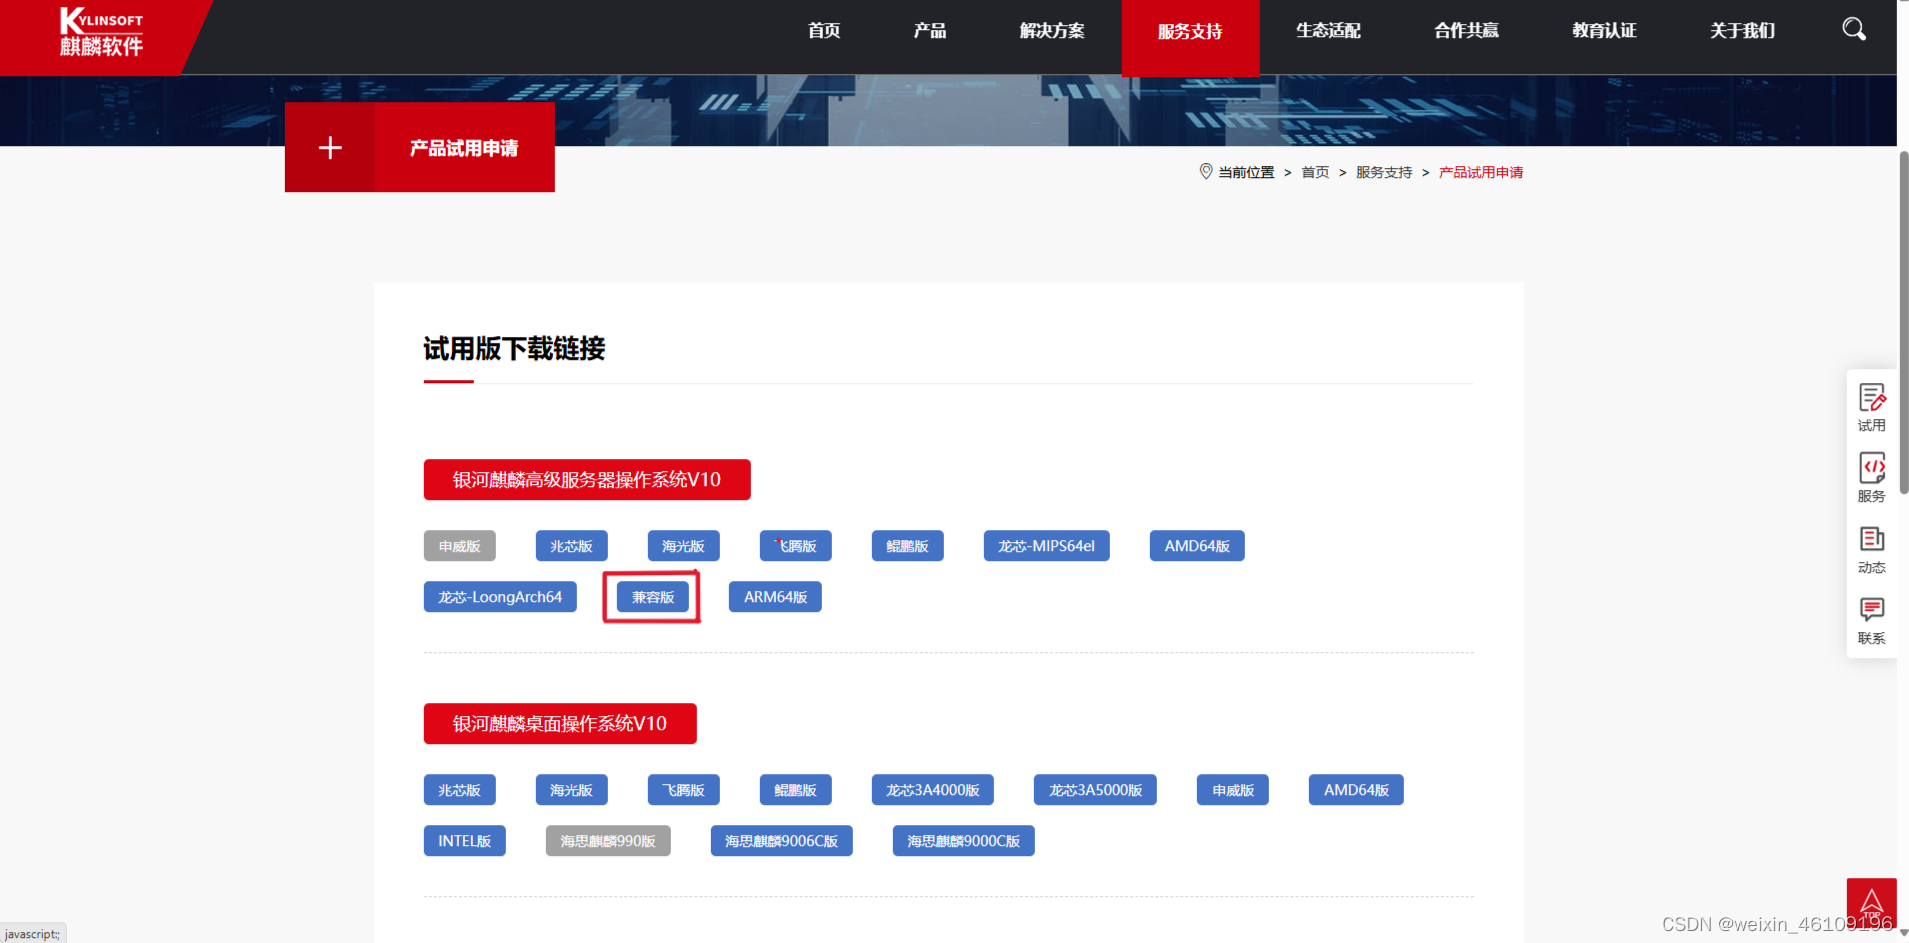Select desktop 申威版 button
The width and height of the screenshot is (1909, 943).
click(x=1233, y=790)
